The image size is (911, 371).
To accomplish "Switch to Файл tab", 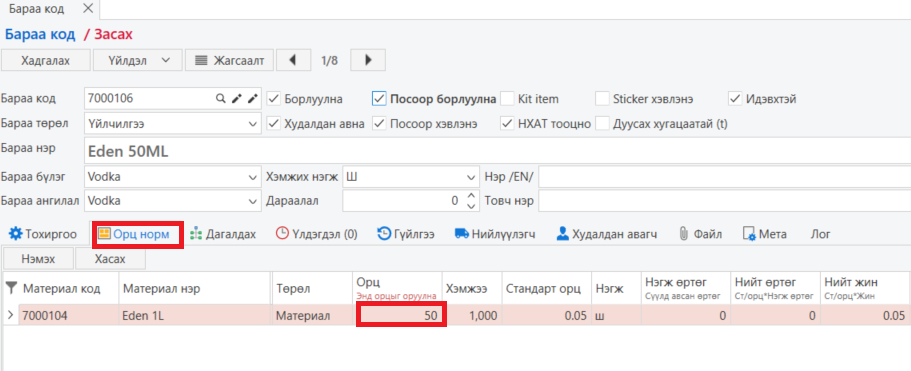I will pyautogui.click(x=700, y=234).
